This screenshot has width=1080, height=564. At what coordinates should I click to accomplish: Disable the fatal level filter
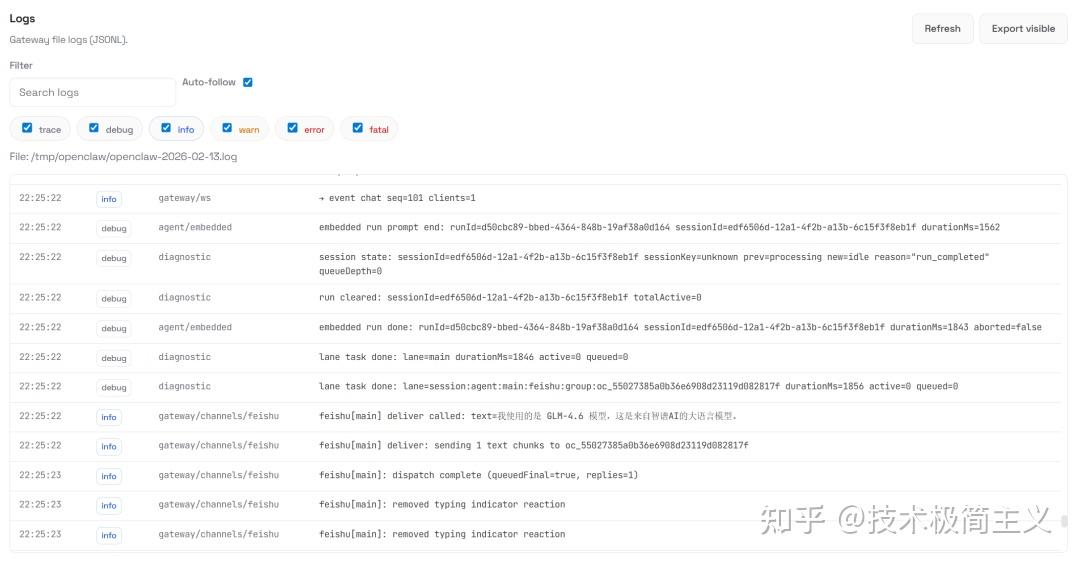[358, 128]
